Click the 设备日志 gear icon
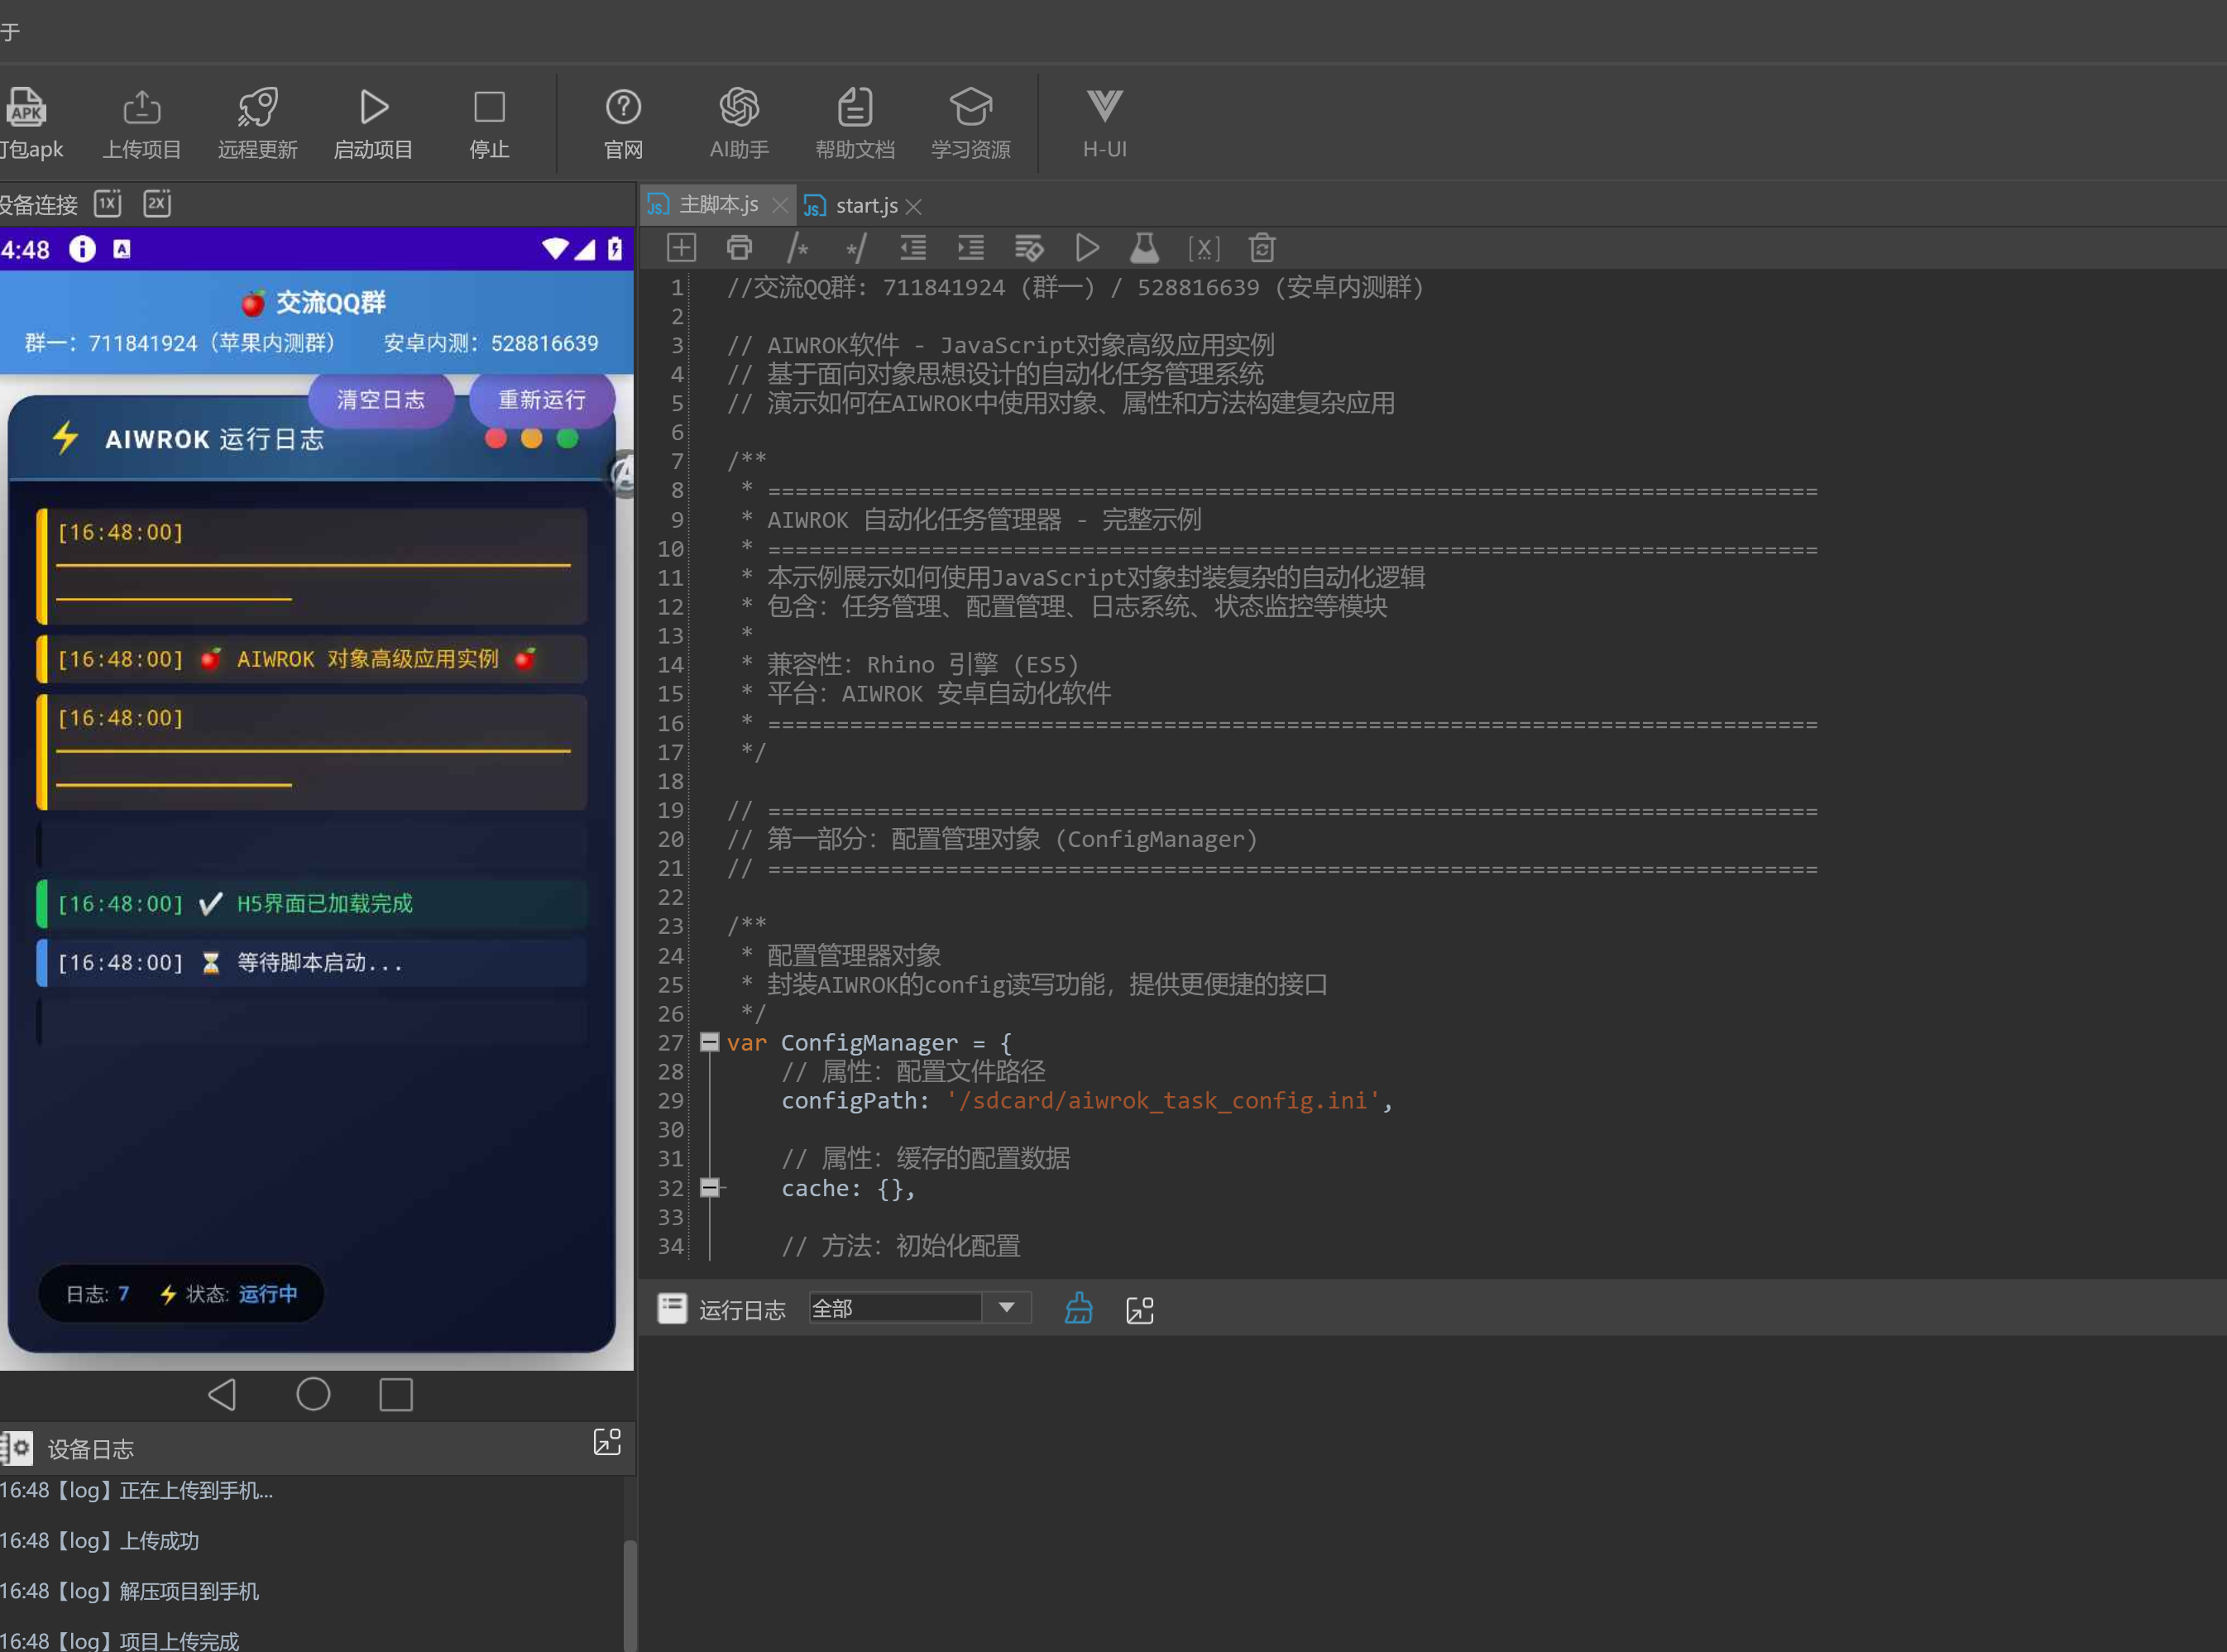Screen dimensions: 2227x1652 click(x=17, y=1448)
